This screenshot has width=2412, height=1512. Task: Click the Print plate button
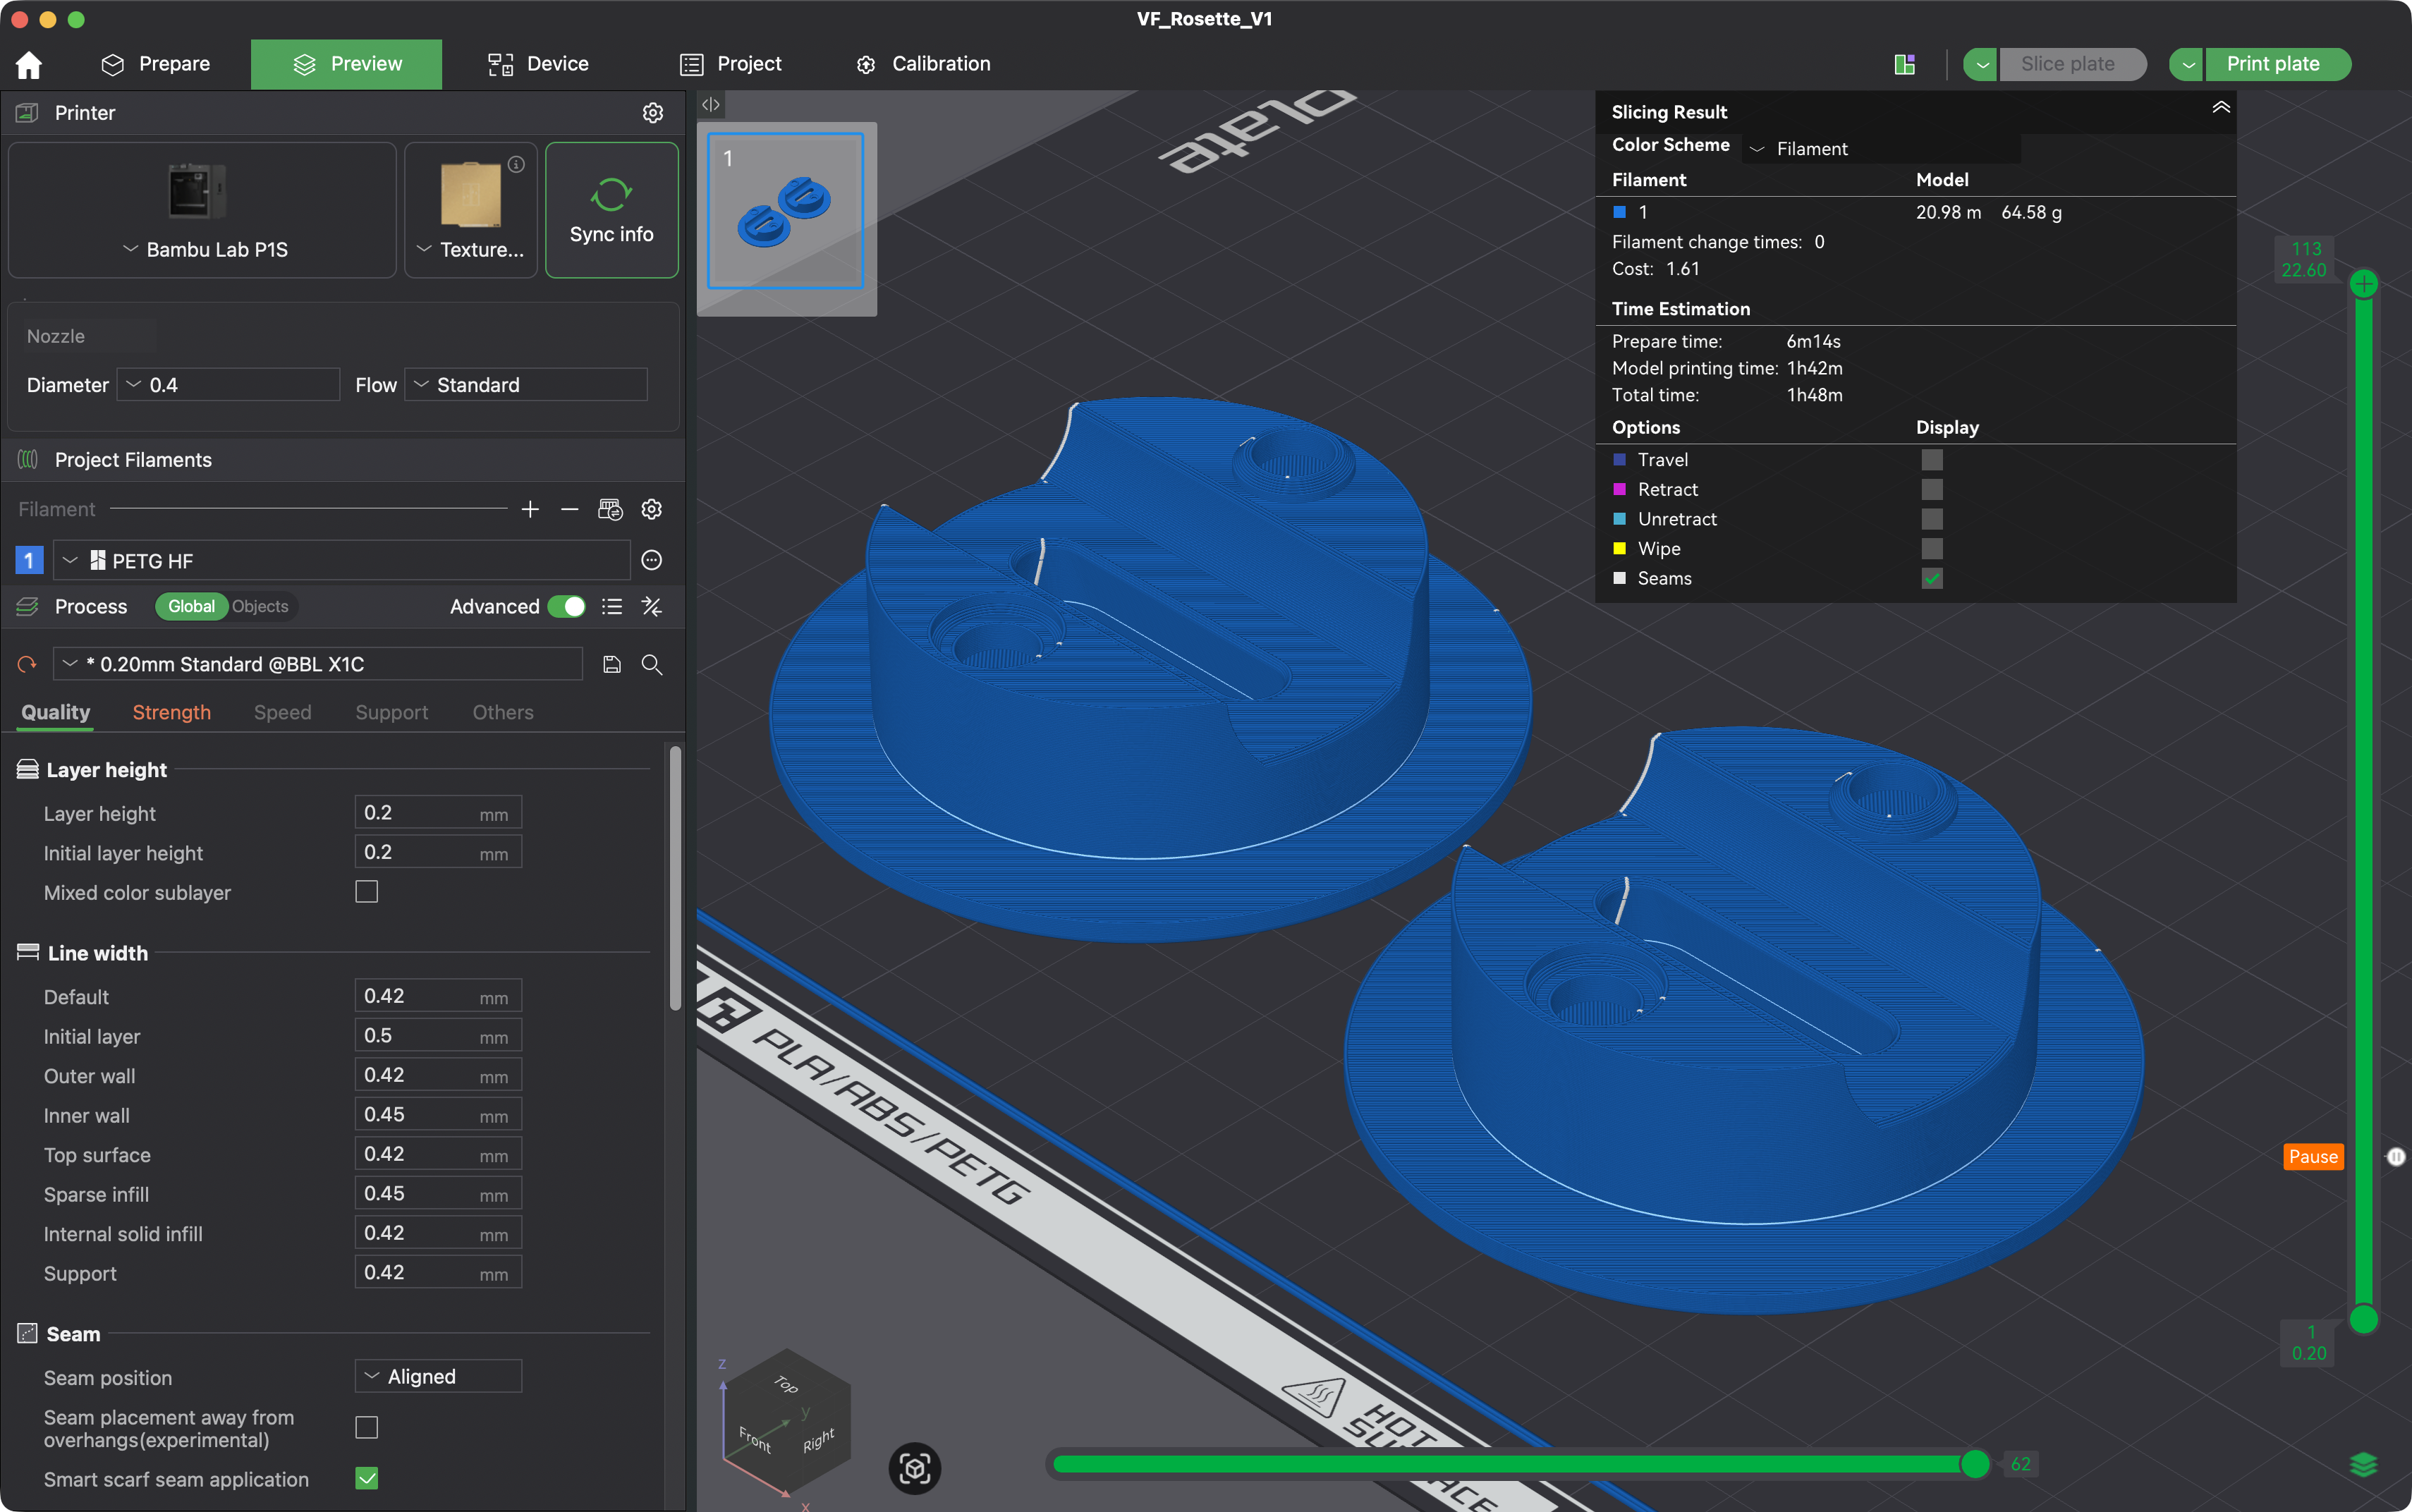click(x=2273, y=64)
